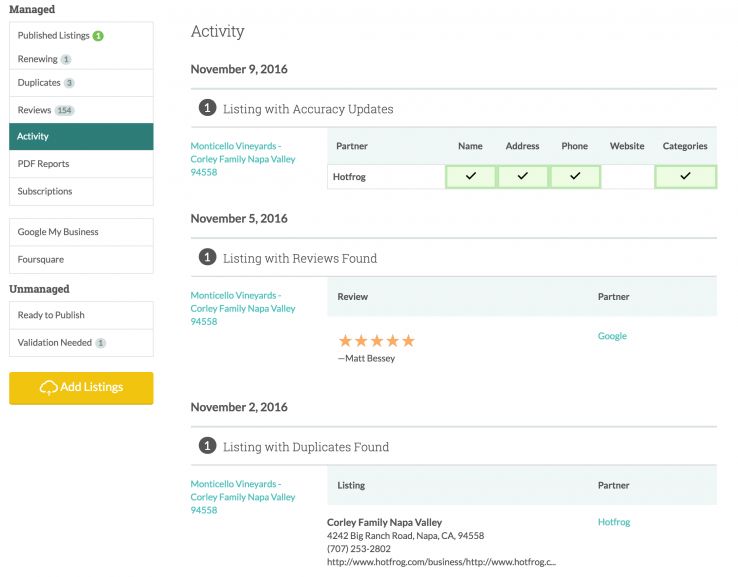Click the cloud icon on Add Listings
This screenshot has height=577, width=738.
[48, 388]
